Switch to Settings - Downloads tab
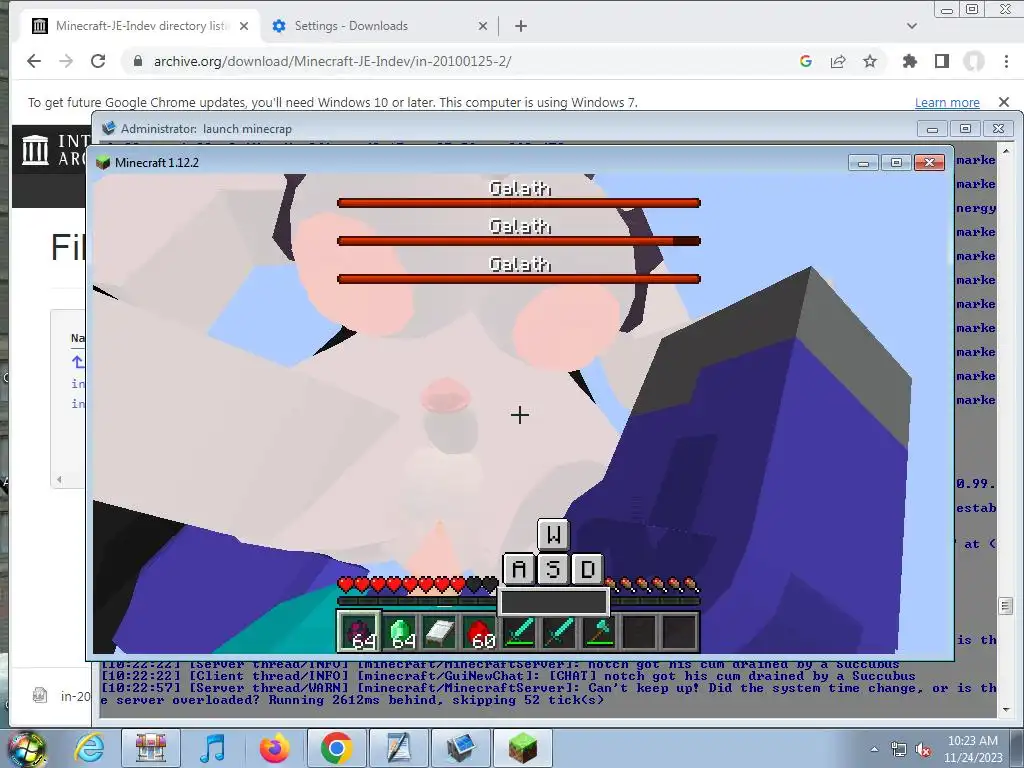 pos(379,26)
